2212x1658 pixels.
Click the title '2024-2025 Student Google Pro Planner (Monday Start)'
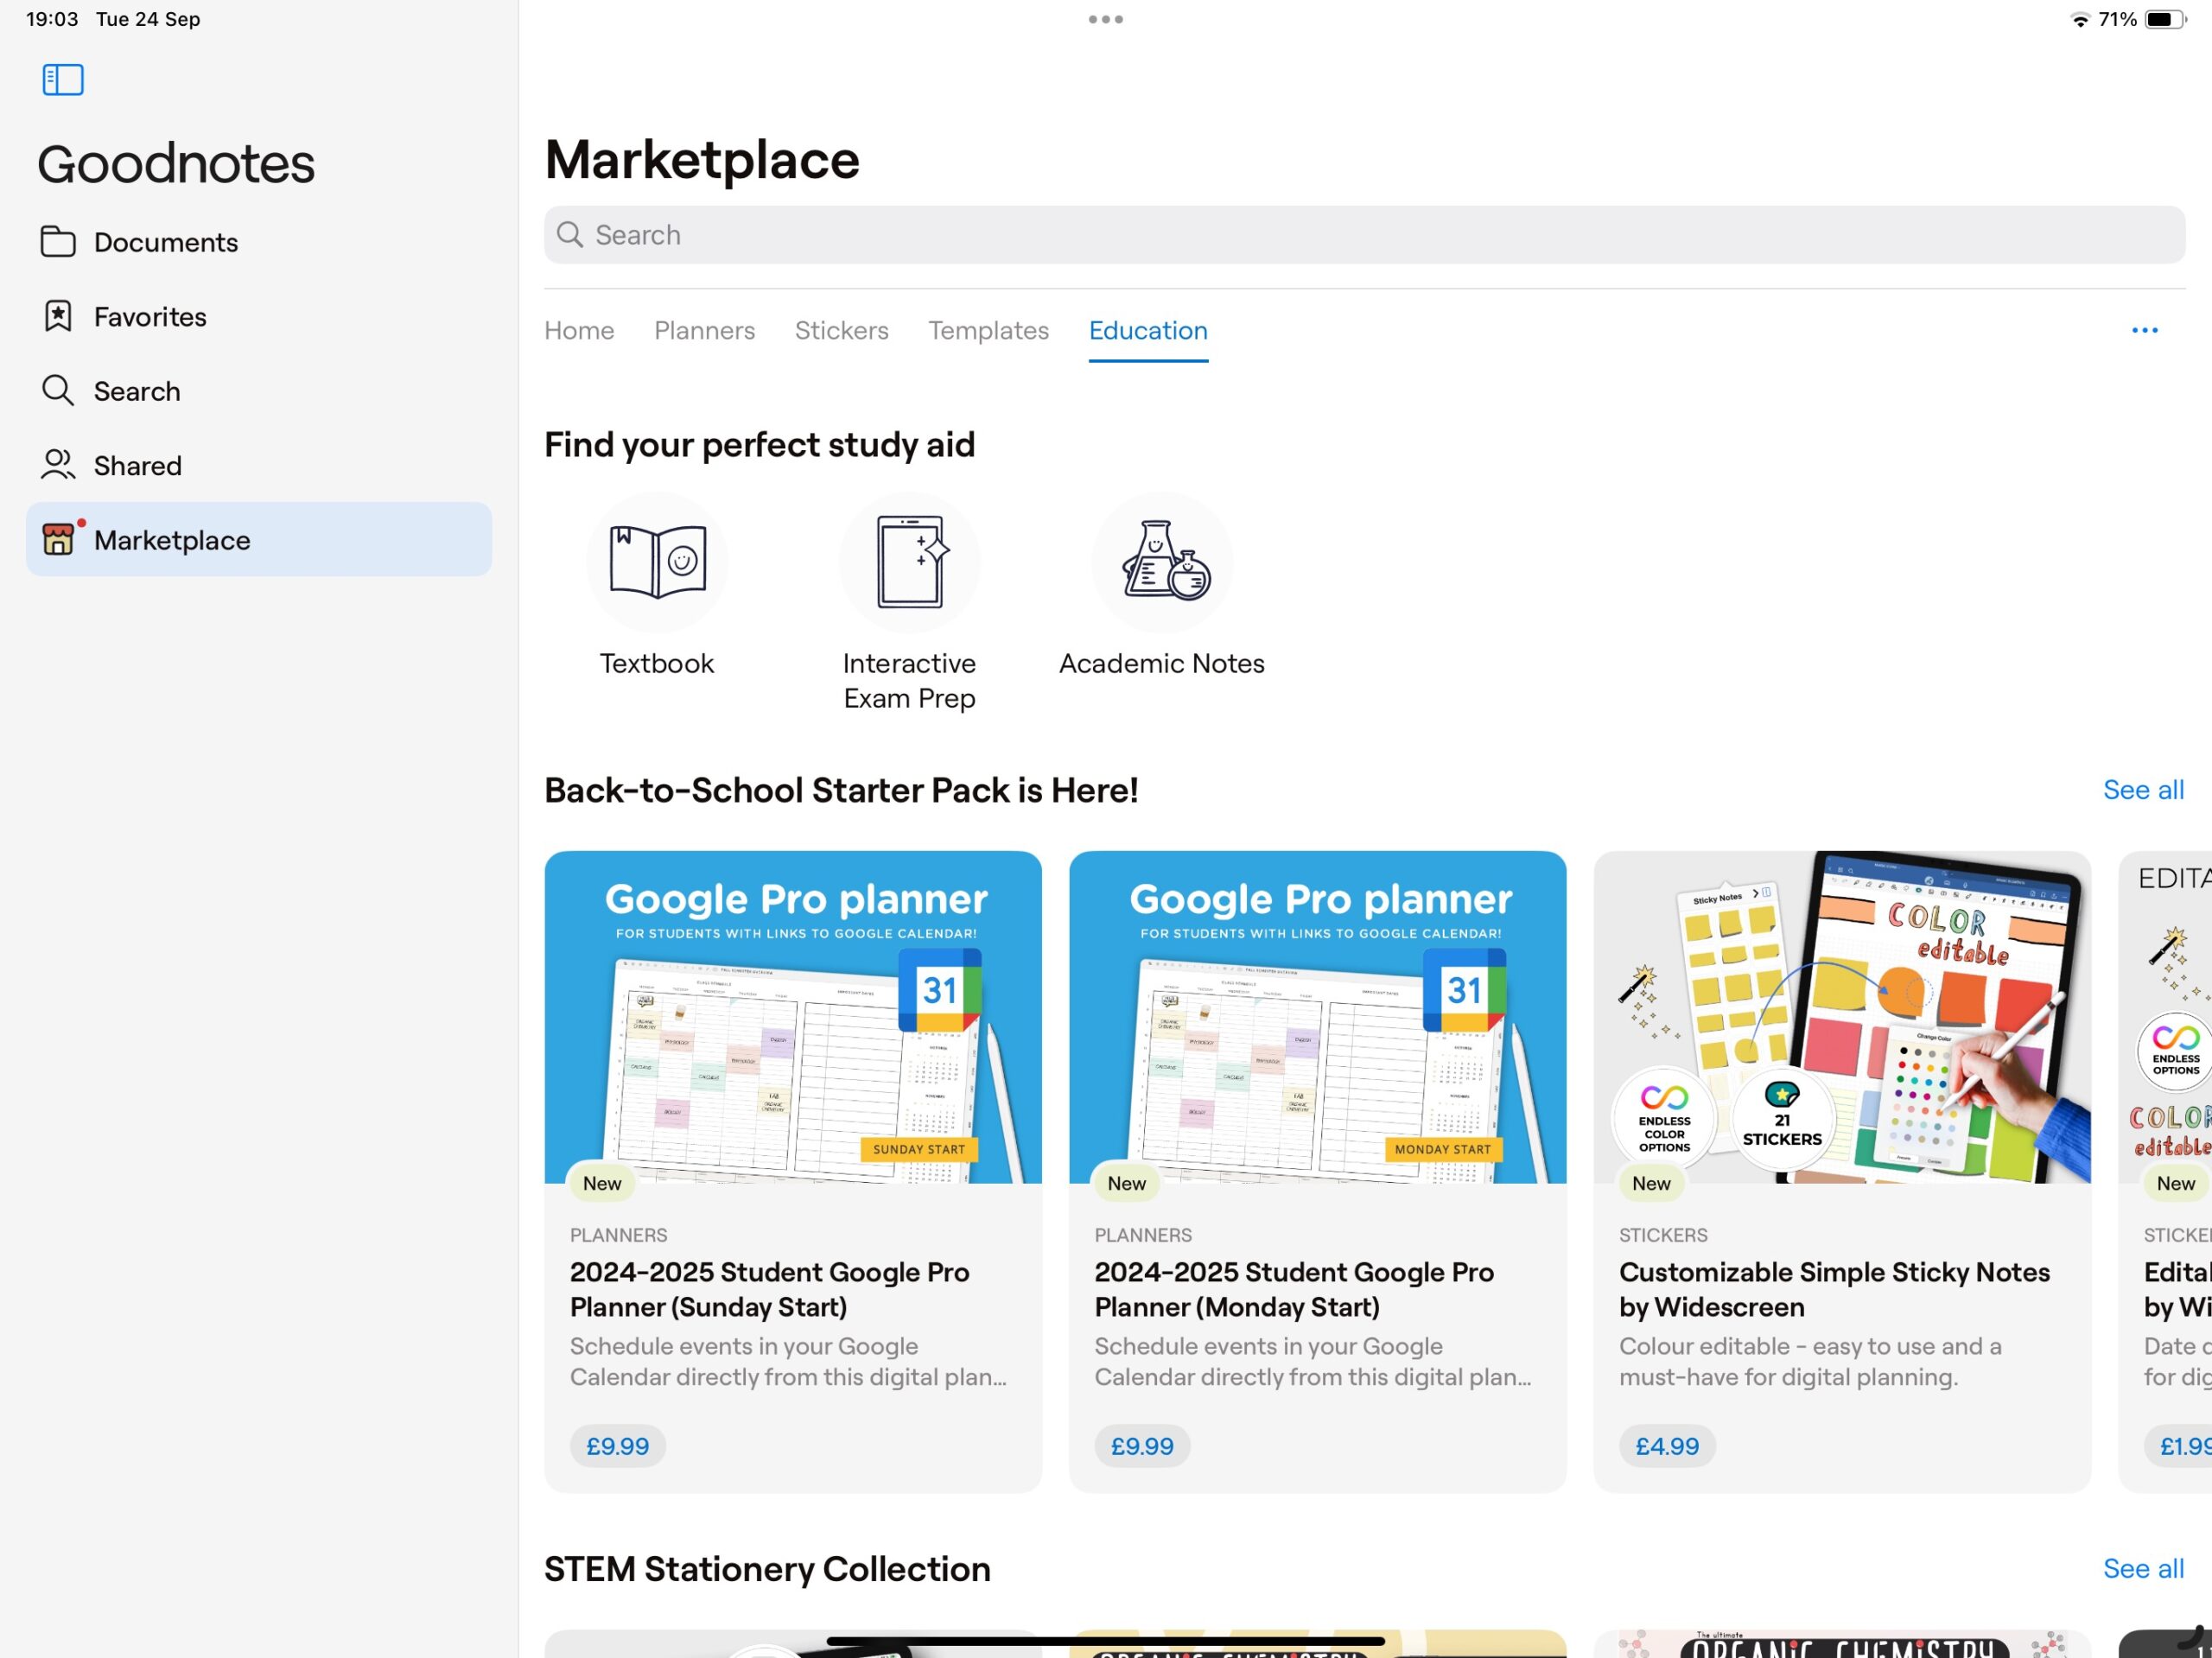click(x=1294, y=1289)
